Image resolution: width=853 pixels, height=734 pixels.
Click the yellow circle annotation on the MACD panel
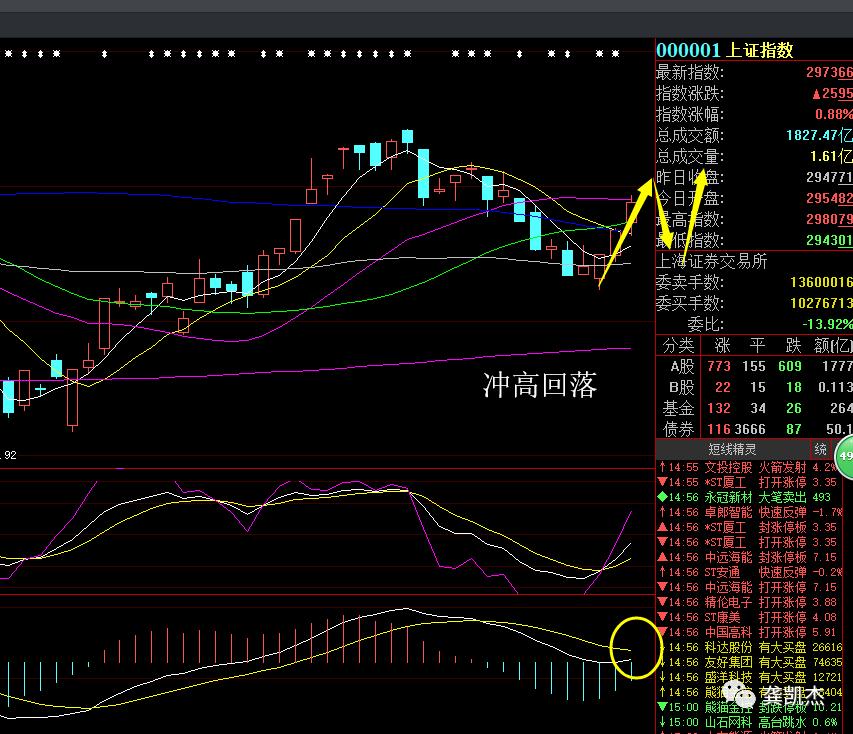[635, 647]
